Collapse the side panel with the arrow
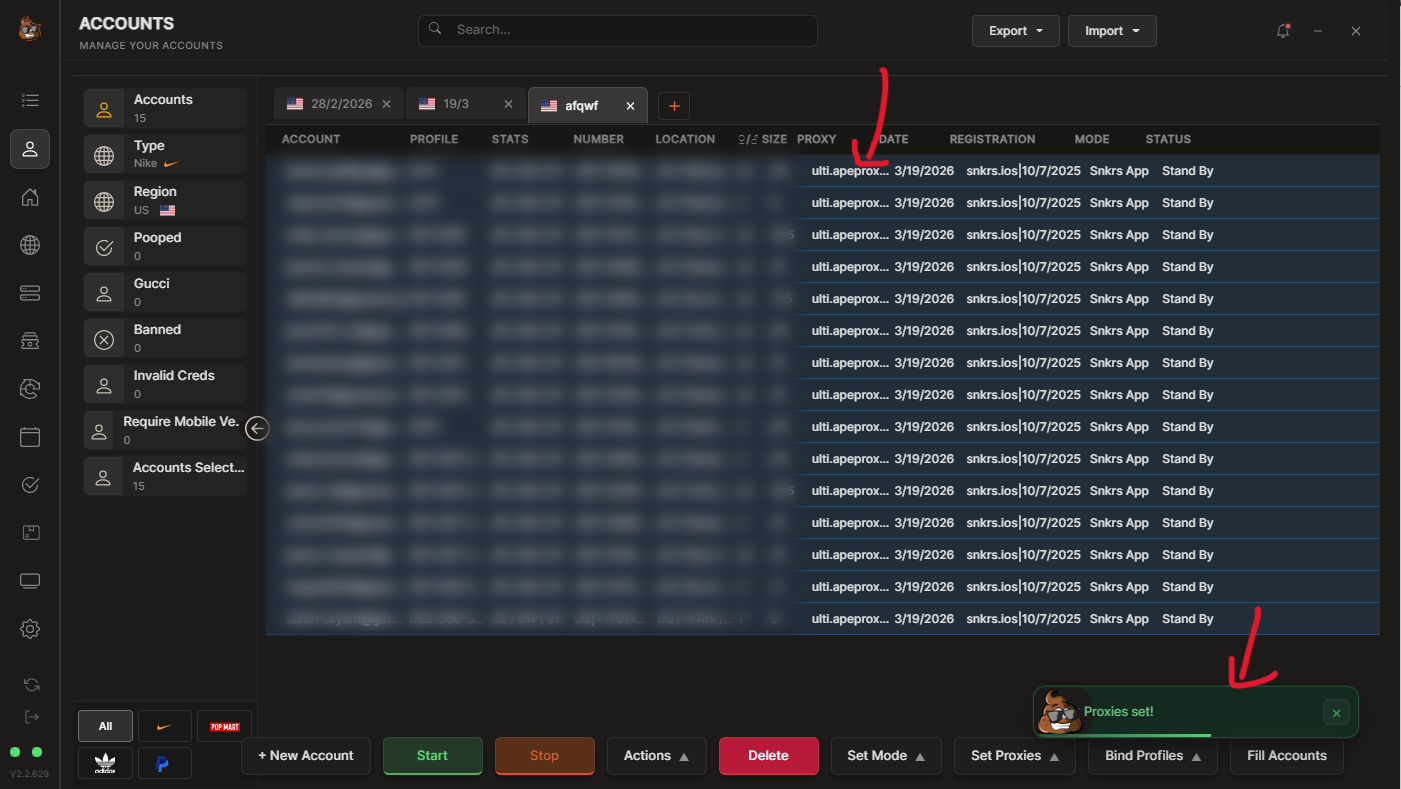The height and width of the screenshot is (789, 1401). click(x=257, y=428)
